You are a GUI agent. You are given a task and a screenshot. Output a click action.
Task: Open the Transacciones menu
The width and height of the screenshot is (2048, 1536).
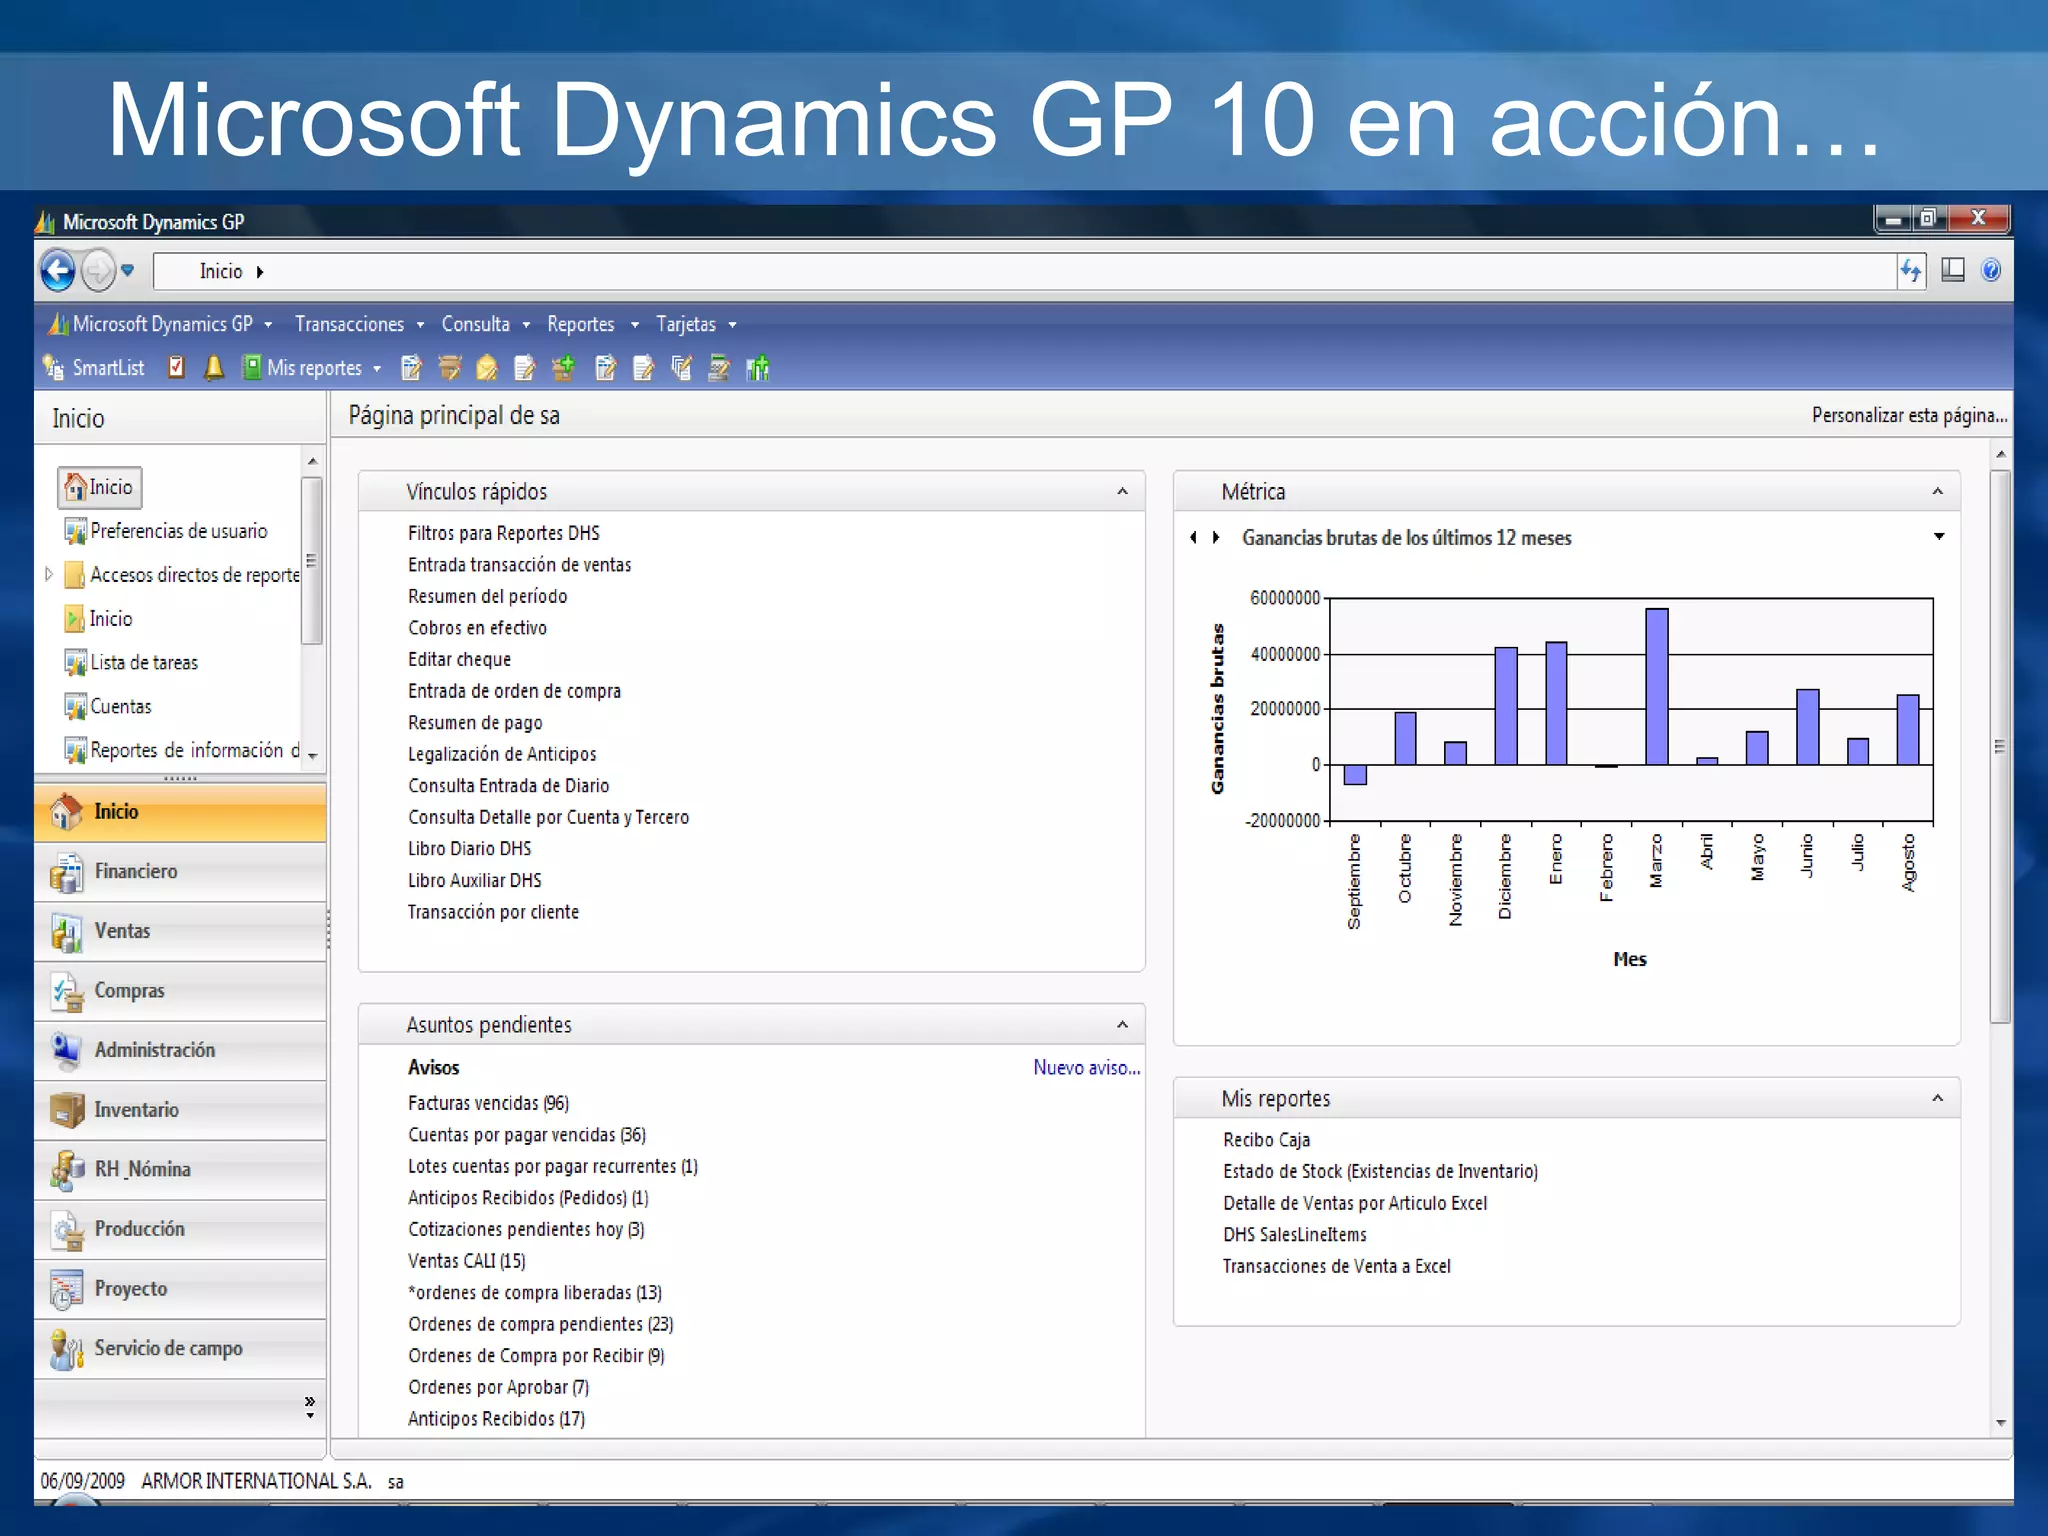[359, 324]
